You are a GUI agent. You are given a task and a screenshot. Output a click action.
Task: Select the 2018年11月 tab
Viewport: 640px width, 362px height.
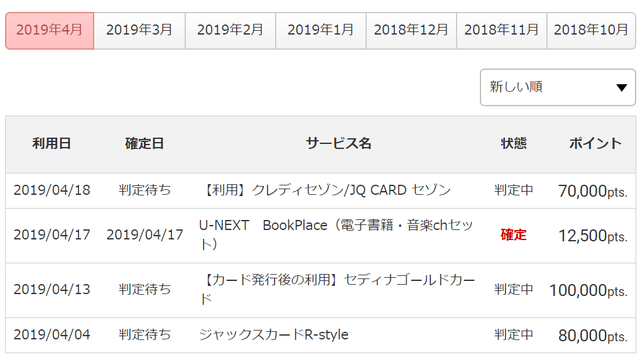(502, 31)
